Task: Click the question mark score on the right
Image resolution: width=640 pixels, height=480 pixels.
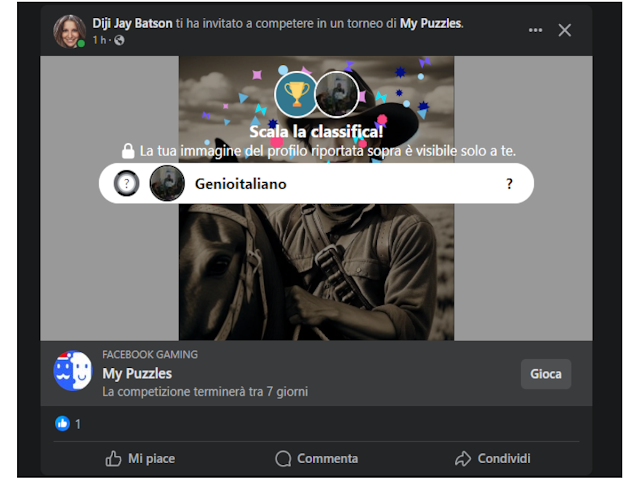Action: click(x=509, y=184)
